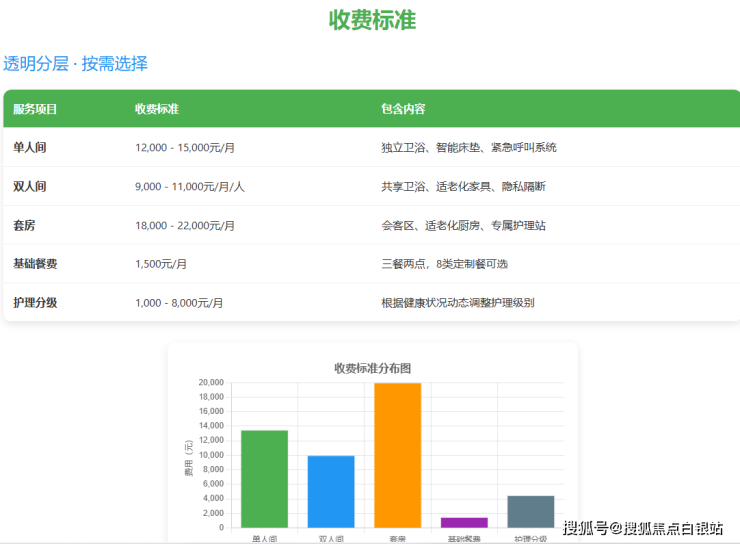Viewport: 740px width, 544px height.
Task: Click the 12,000 - 15,000元/月 price cell
Action: [185, 147]
